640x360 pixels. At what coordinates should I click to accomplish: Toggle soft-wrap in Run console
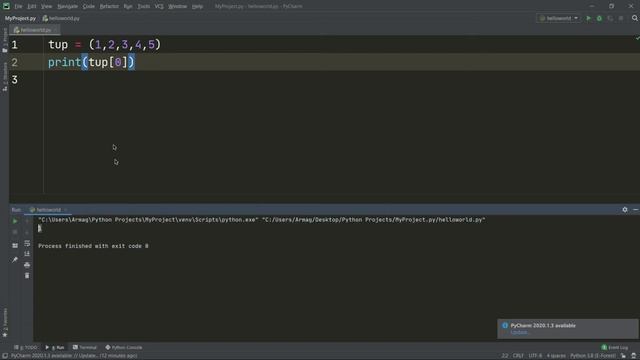click(x=27, y=243)
